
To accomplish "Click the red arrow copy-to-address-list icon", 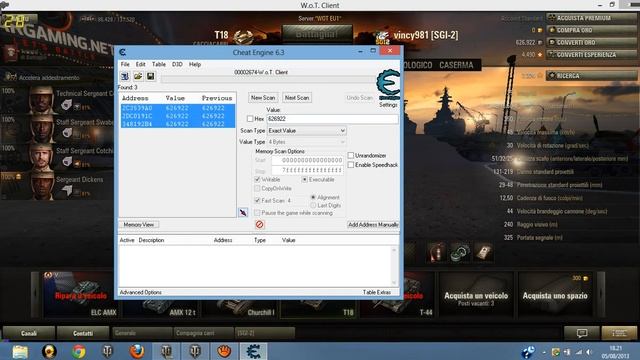I will [x=243, y=213].
